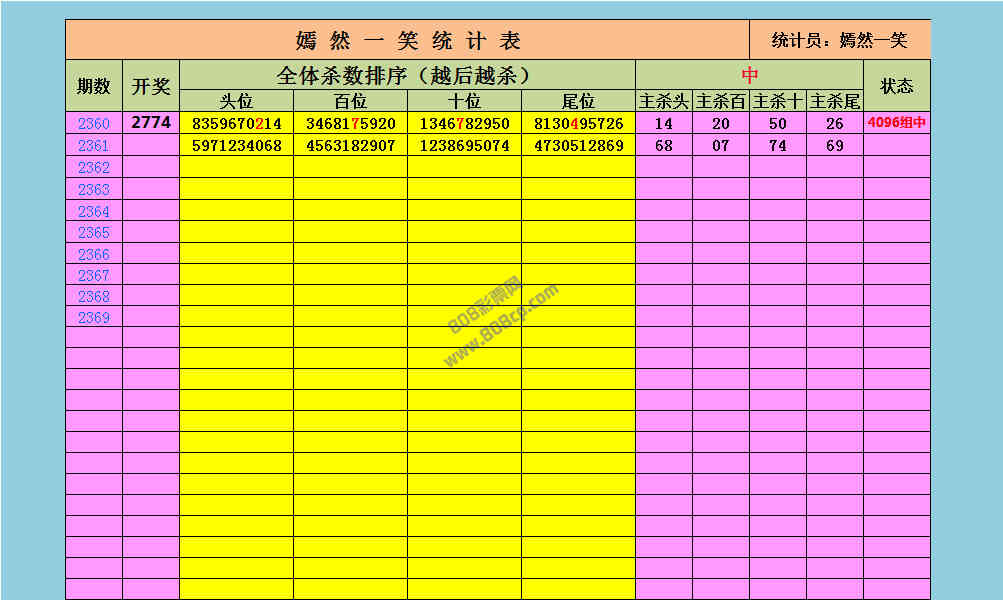Viewport: 1003px width, 600px height.
Task: Select the 主杀十 value 74
Action: pyautogui.click(x=777, y=146)
